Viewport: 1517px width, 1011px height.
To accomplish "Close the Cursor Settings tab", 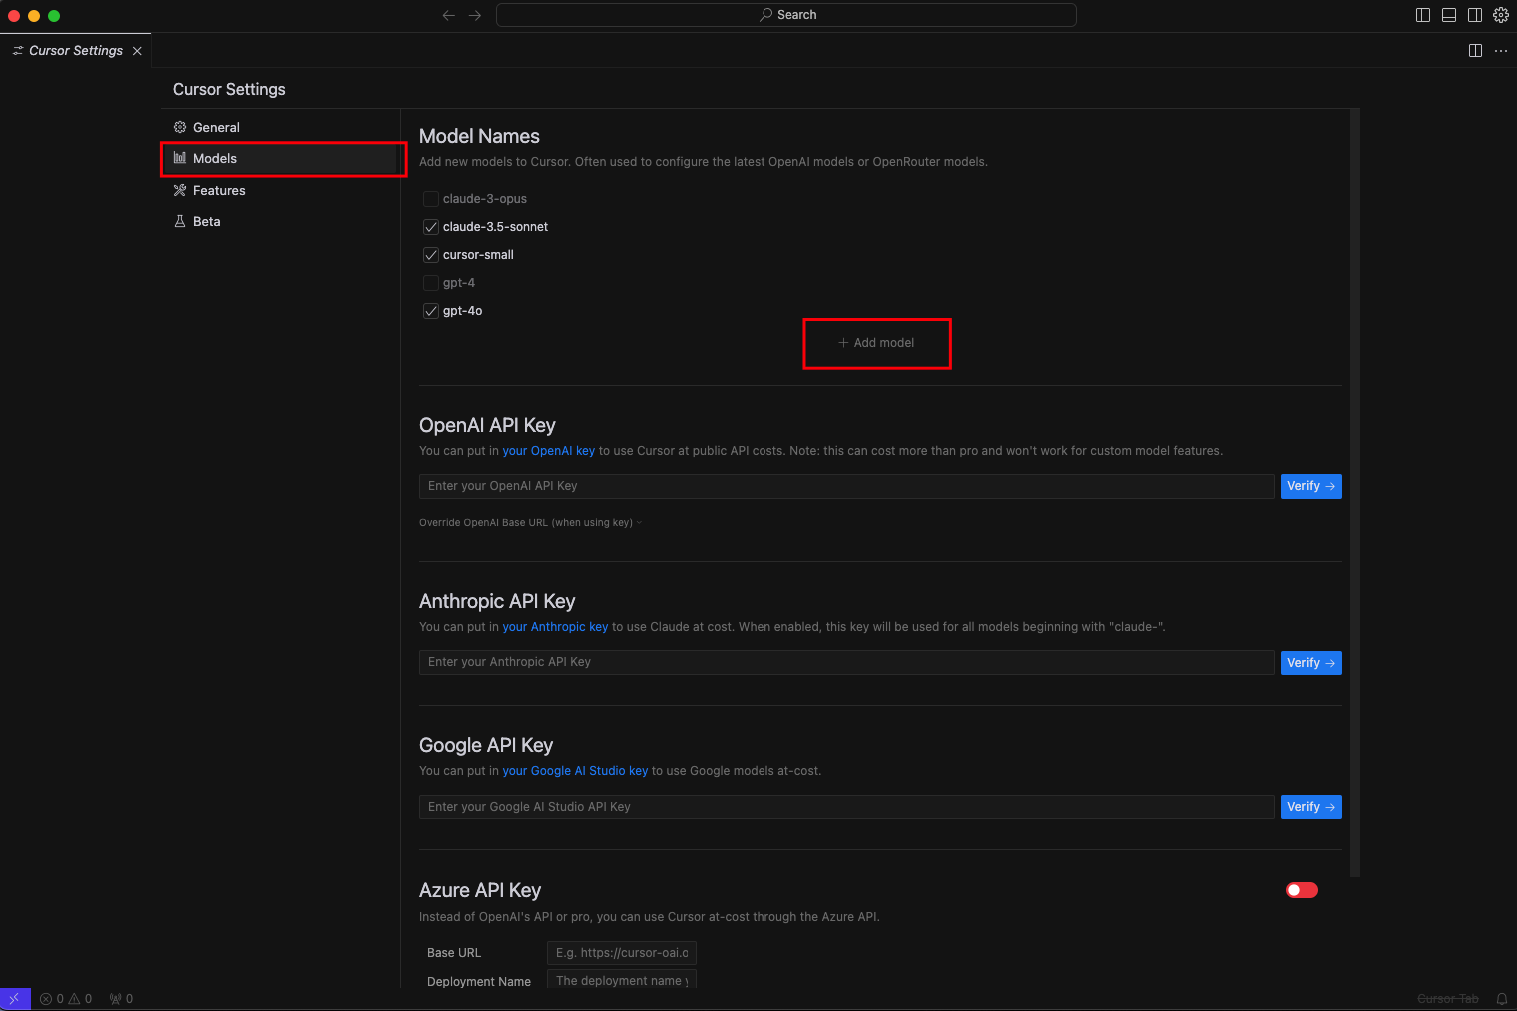I will 137,51.
